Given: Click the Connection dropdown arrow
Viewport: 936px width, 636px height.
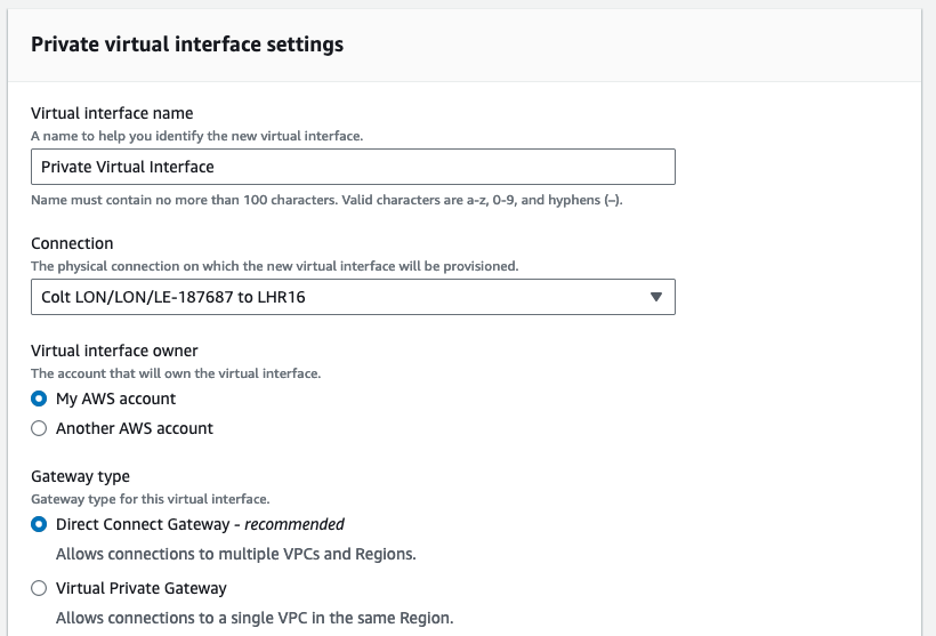Looking at the screenshot, I should (x=655, y=296).
